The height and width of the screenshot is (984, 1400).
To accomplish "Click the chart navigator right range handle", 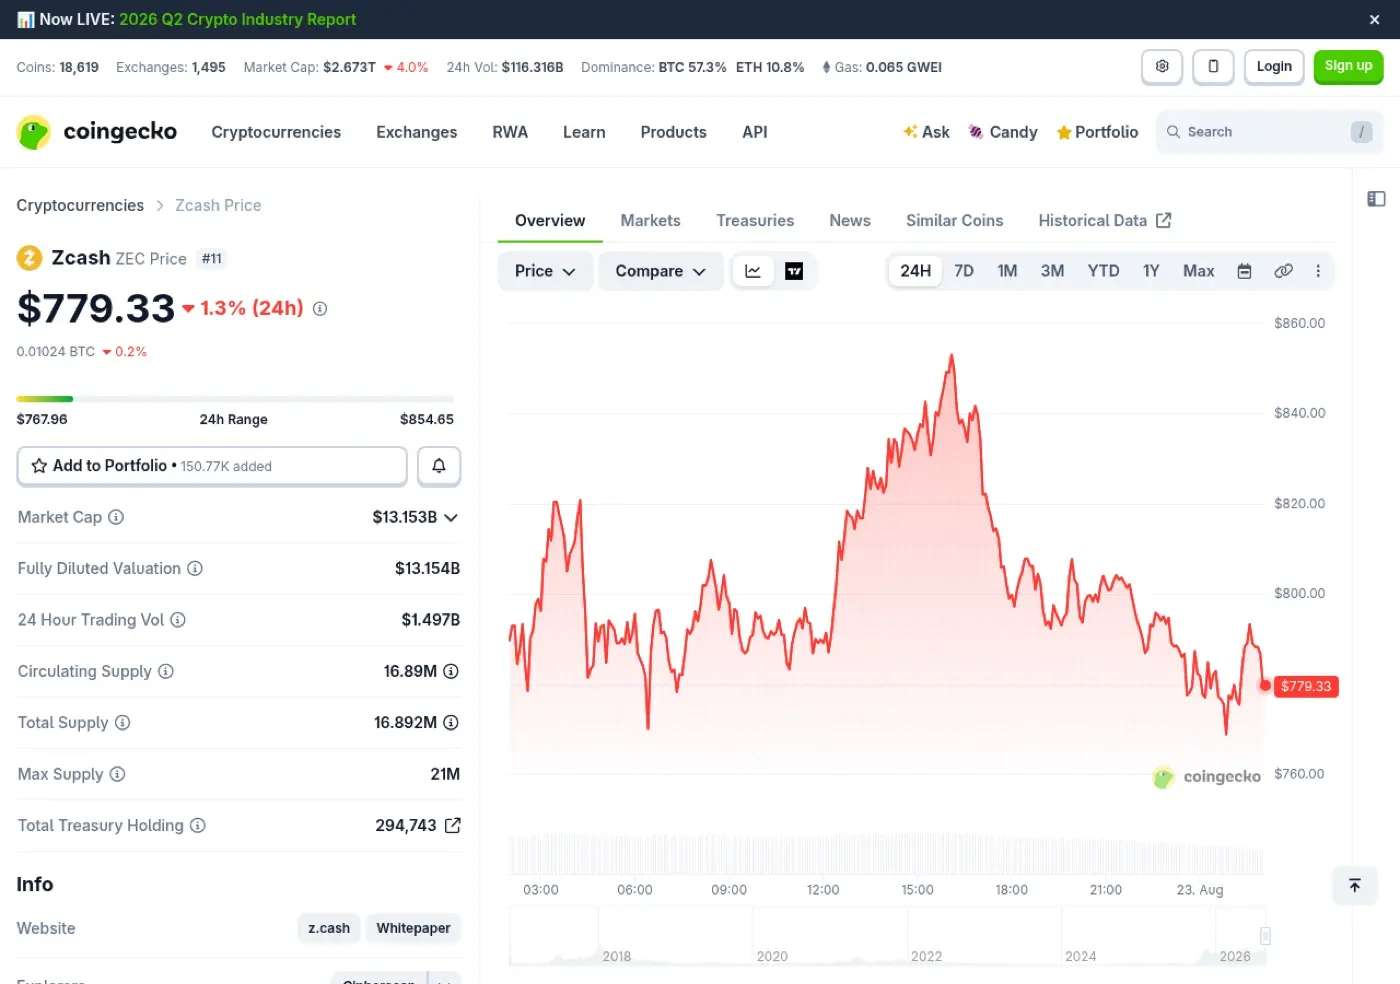I will pos(1265,936).
